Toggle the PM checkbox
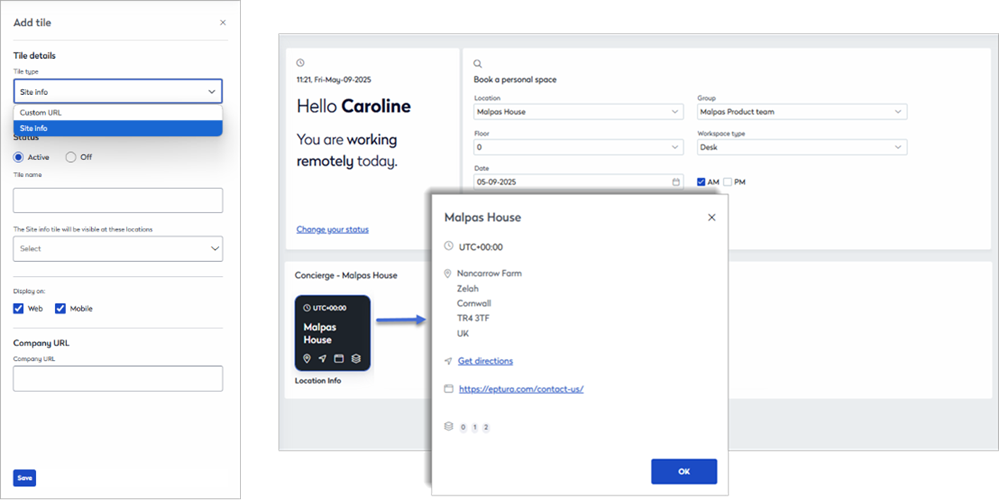The width and height of the screenshot is (1000, 501). (728, 182)
